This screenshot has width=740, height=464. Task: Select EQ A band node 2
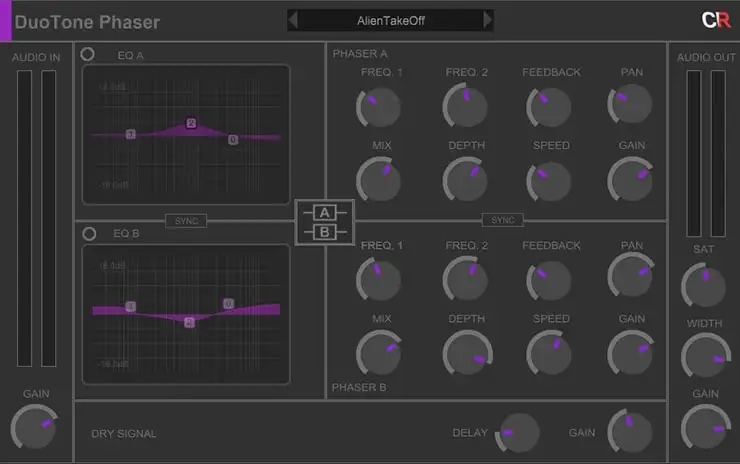pos(191,123)
